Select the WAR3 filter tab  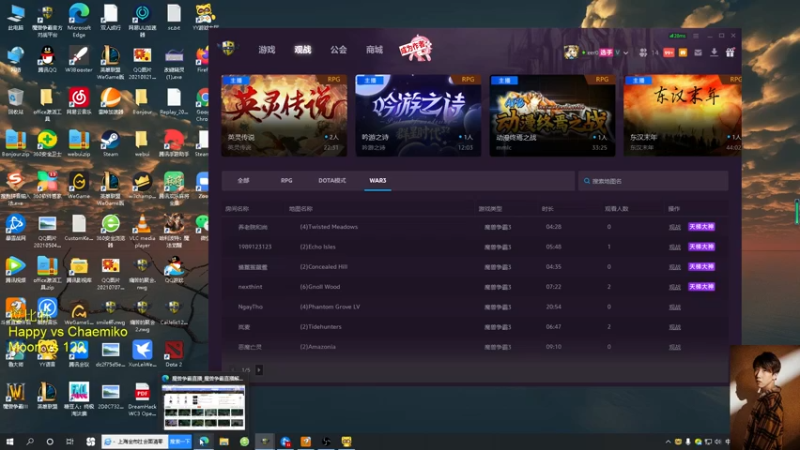[x=378, y=181]
